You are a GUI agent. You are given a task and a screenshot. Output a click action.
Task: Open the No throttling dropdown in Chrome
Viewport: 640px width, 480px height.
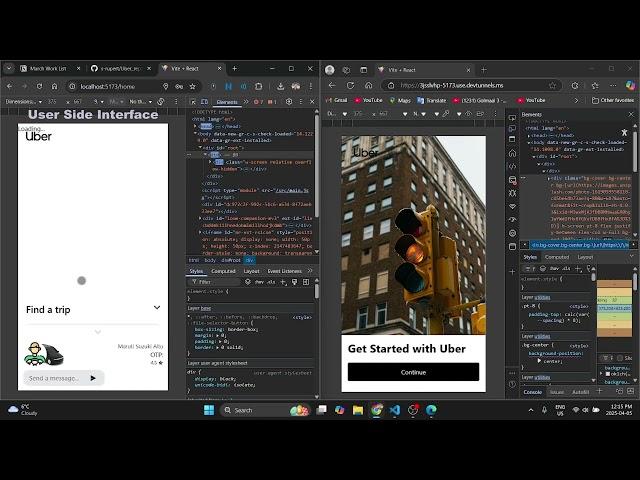[140, 102]
